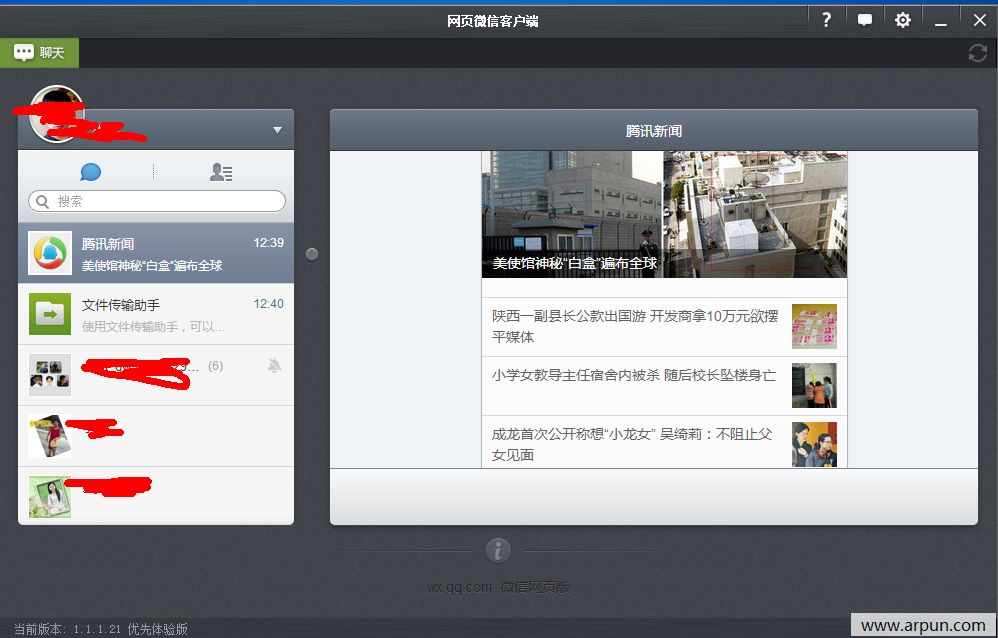Open the group chat with six members
Viewport: 998px width, 638px height.
156,375
